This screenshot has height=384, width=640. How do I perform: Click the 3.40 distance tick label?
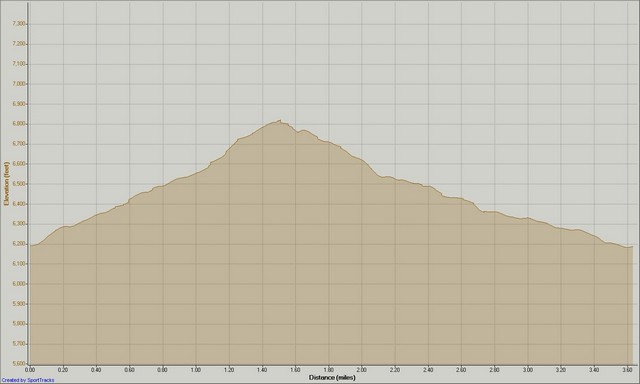point(594,370)
